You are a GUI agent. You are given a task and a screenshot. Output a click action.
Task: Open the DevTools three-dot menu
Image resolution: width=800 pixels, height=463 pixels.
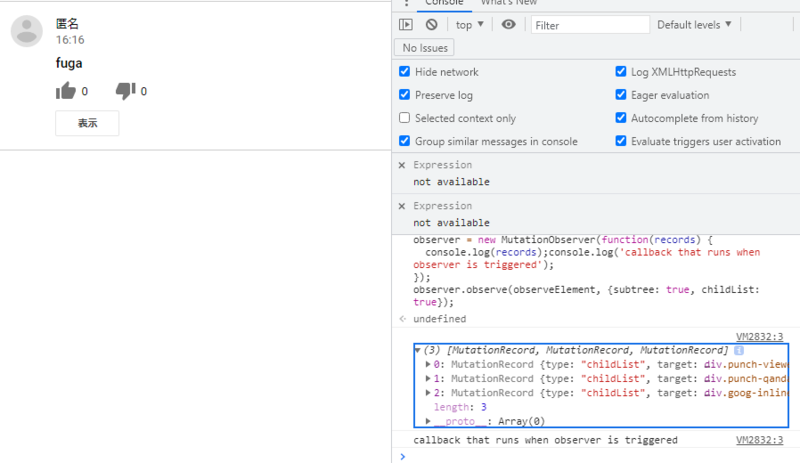pos(406,3)
